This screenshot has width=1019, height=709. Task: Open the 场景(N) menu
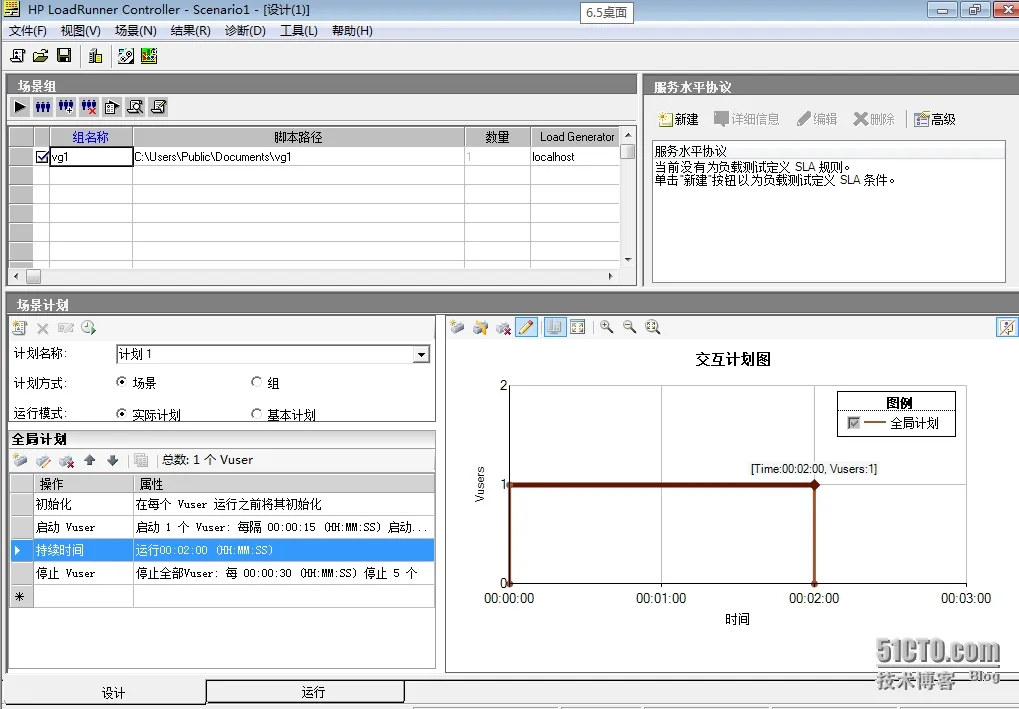(x=135, y=31)
